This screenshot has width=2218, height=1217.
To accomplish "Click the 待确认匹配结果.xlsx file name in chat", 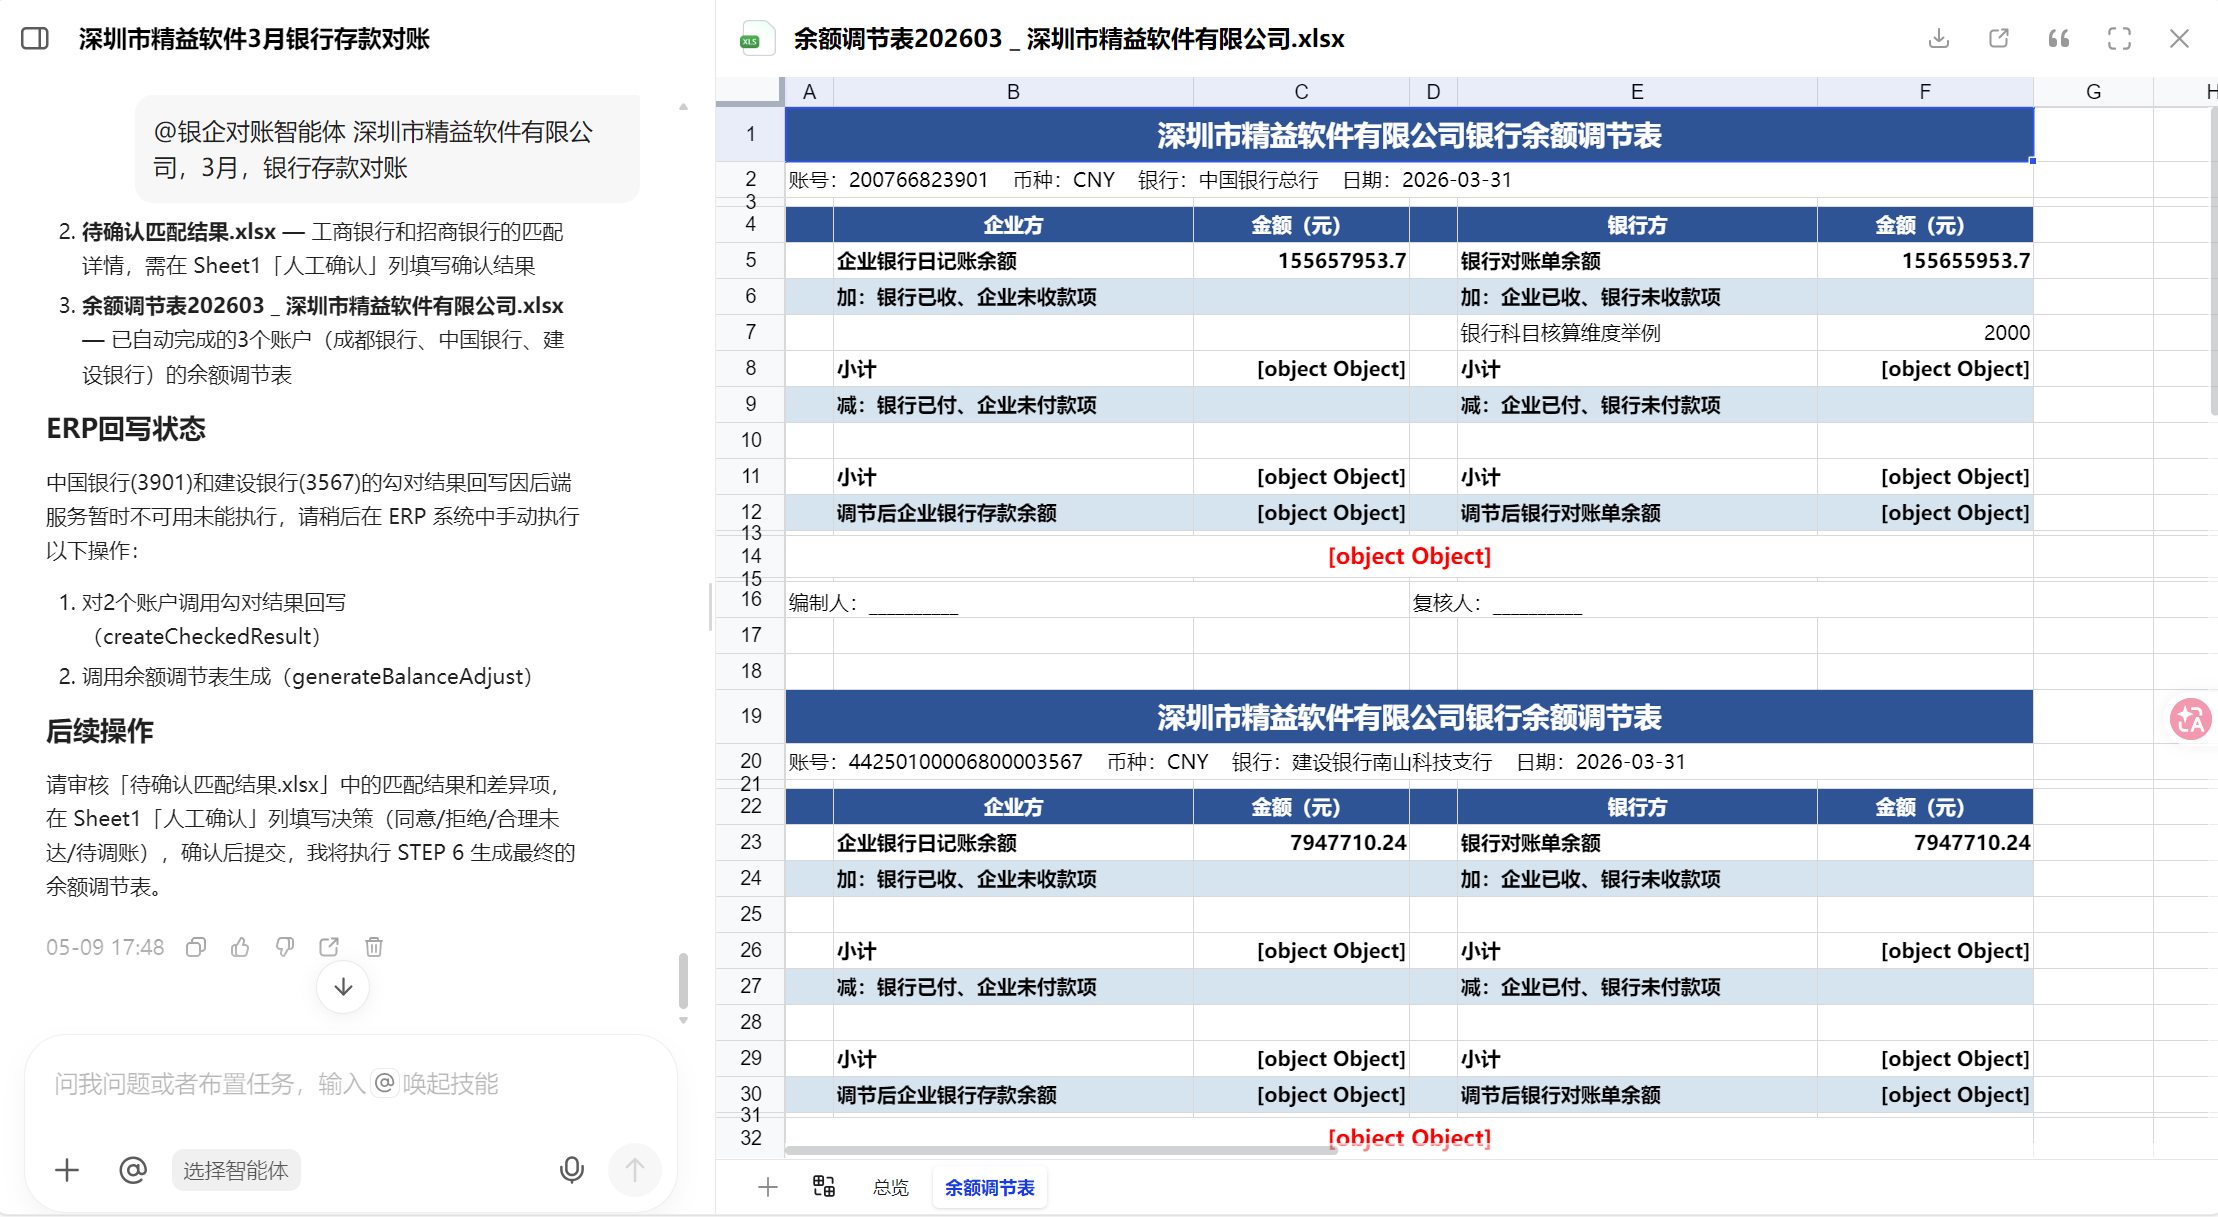I will [179, 232].
